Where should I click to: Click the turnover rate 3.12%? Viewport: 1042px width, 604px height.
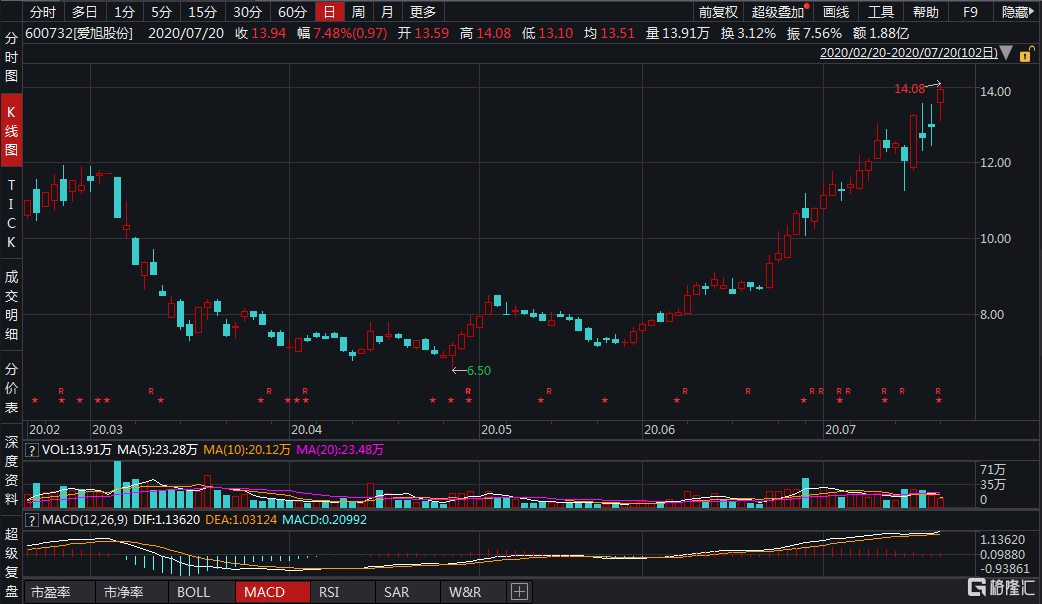pyautogui.click(x=756, y=33)
